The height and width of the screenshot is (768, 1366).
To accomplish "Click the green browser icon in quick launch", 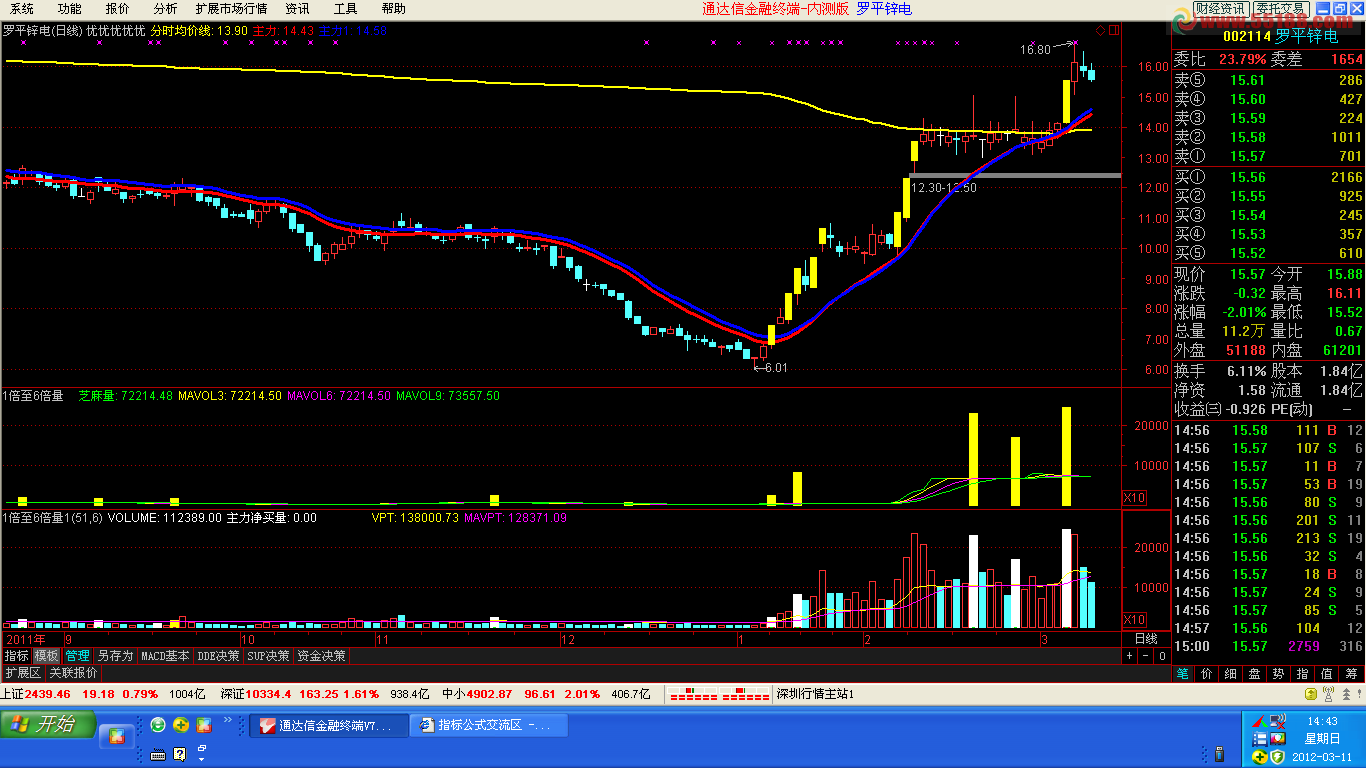I will pos(158,725).
